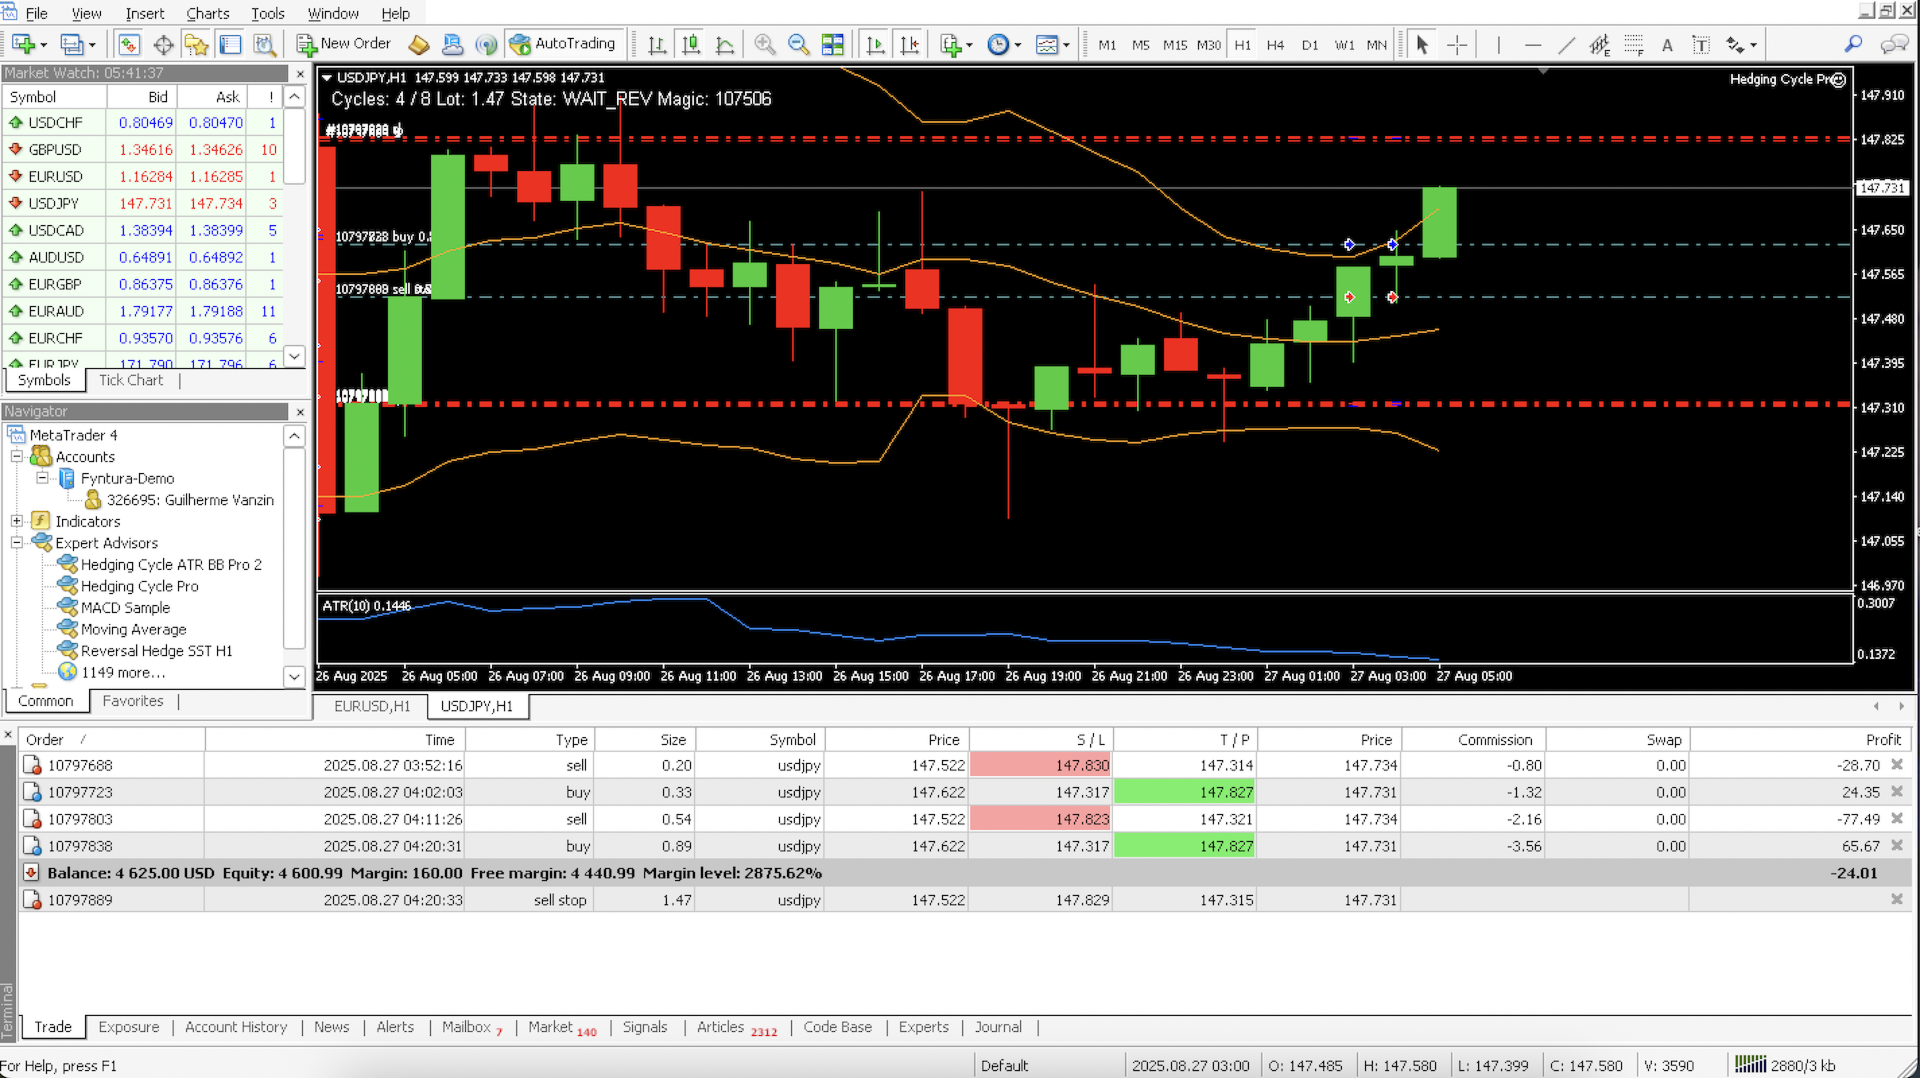This screenshot has width=1920, height=1078.
Task: Open the profiles dropdown arrow
Action: [x=92, y=45]
